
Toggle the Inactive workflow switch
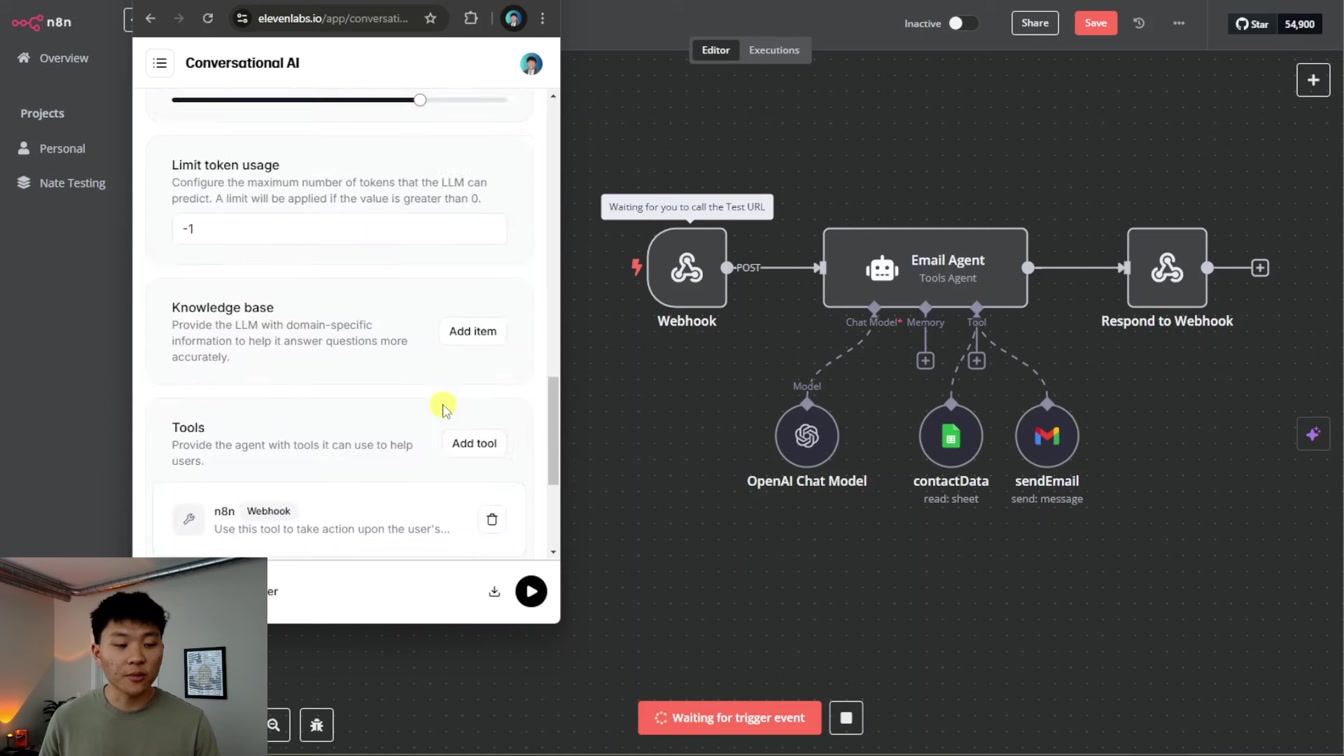(x=962, y=23)
